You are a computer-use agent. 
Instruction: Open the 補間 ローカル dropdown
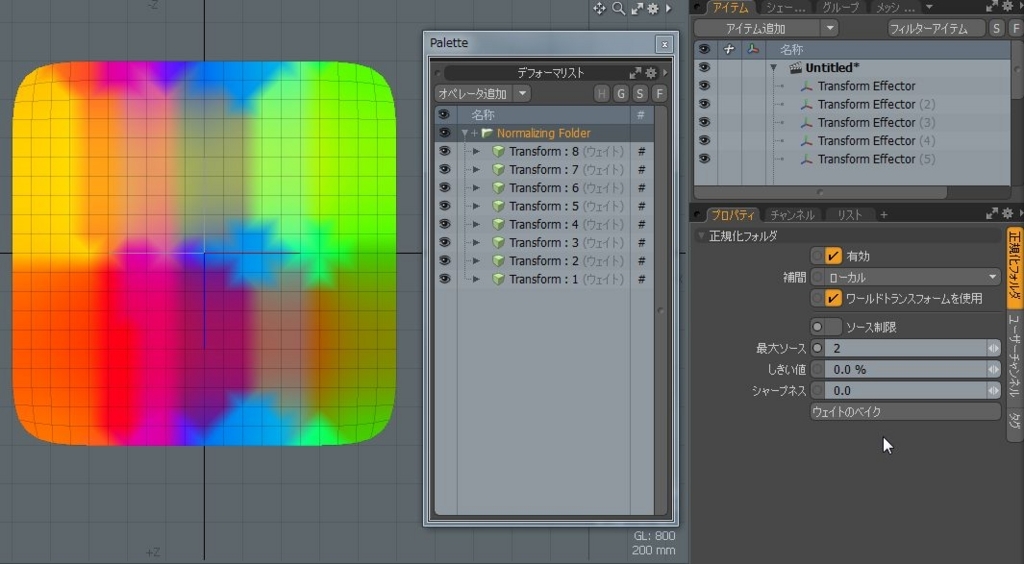click(x=912, y=277)
